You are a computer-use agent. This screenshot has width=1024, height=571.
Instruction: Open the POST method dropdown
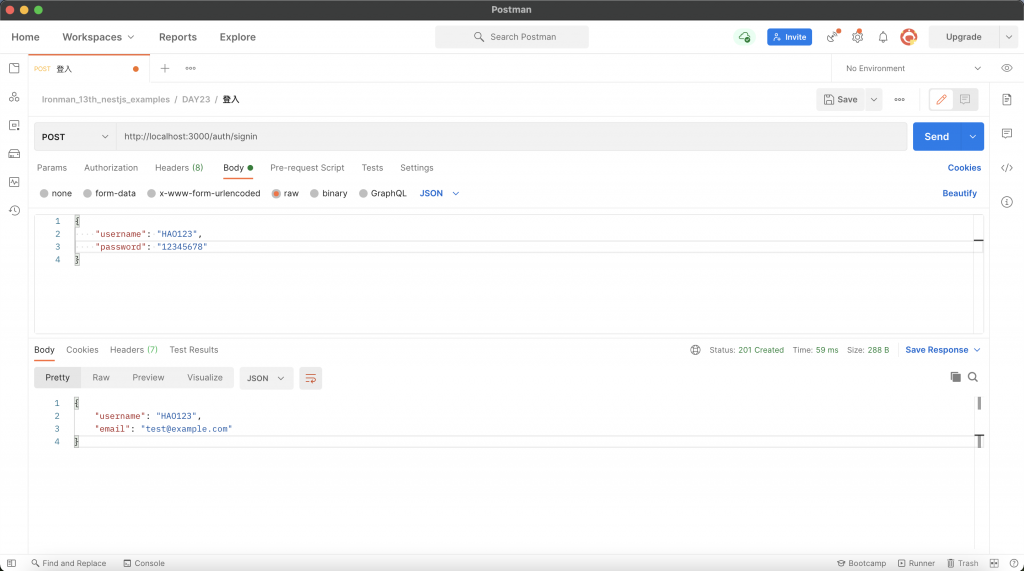74,137
